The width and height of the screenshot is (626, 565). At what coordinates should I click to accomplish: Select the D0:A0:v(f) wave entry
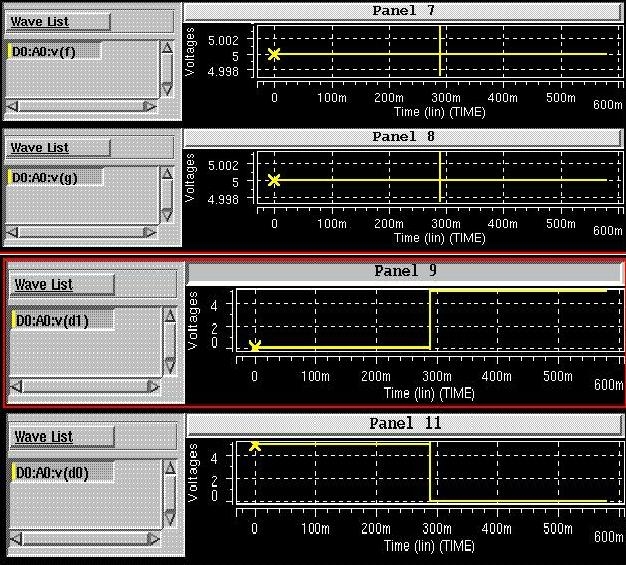tap(54, 52)
